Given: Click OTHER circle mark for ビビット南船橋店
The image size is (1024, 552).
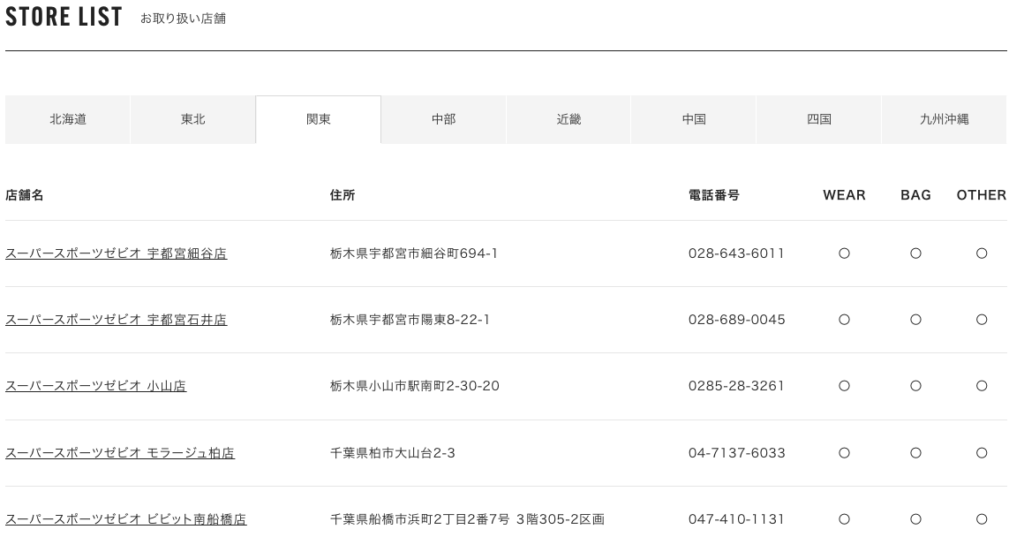Looking at the screenshot, I should [x=982, y=519].
